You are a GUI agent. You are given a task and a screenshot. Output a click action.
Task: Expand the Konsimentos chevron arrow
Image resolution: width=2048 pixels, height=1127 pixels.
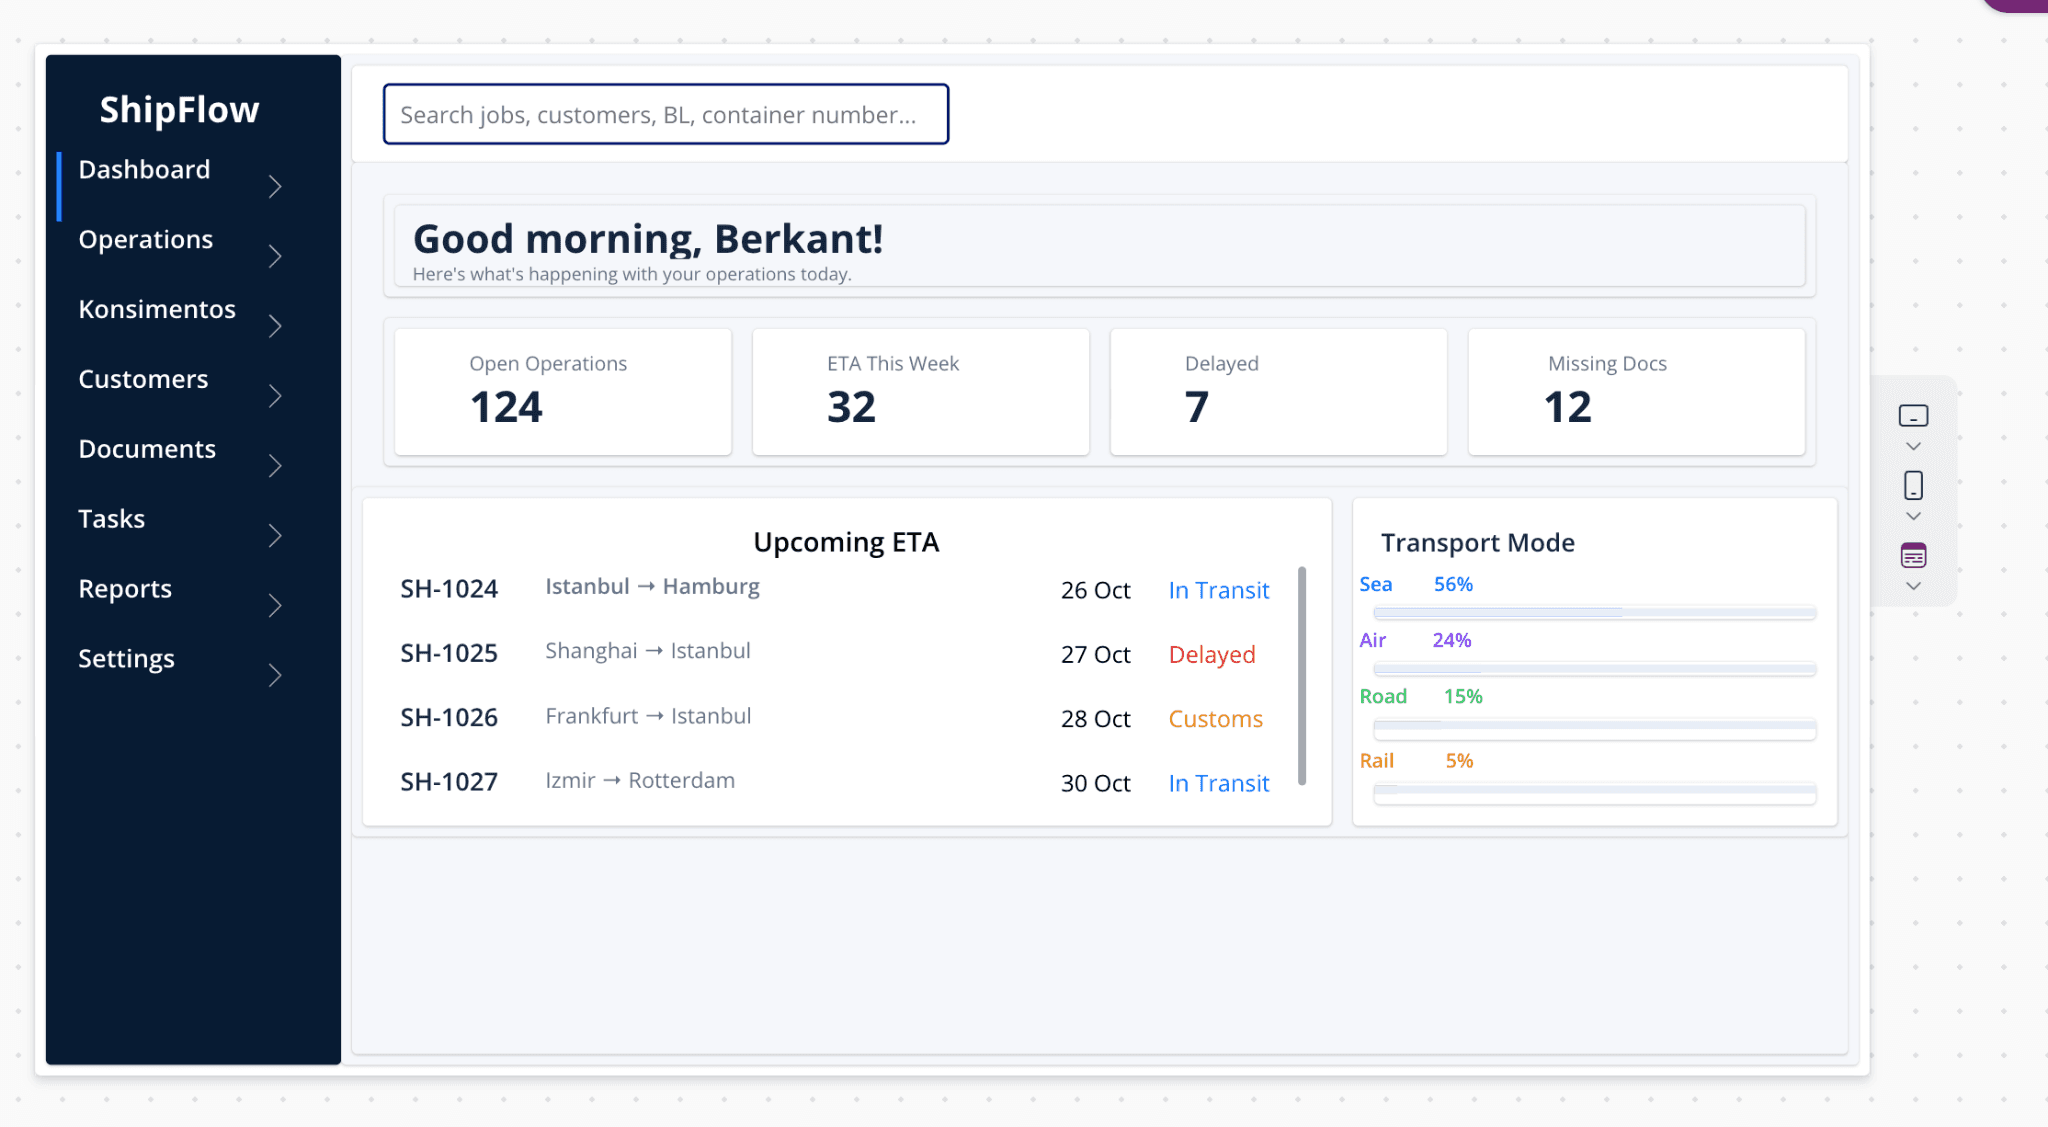pos(275,326)
